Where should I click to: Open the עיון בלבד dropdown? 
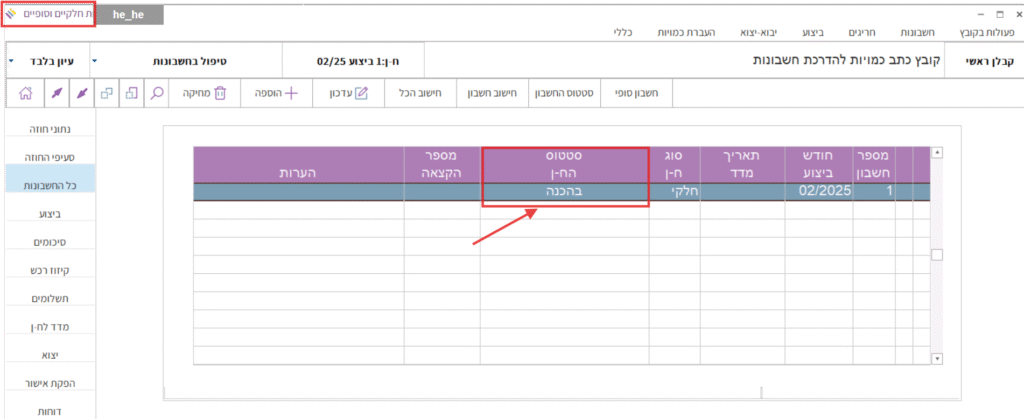(x=11, y=61)
